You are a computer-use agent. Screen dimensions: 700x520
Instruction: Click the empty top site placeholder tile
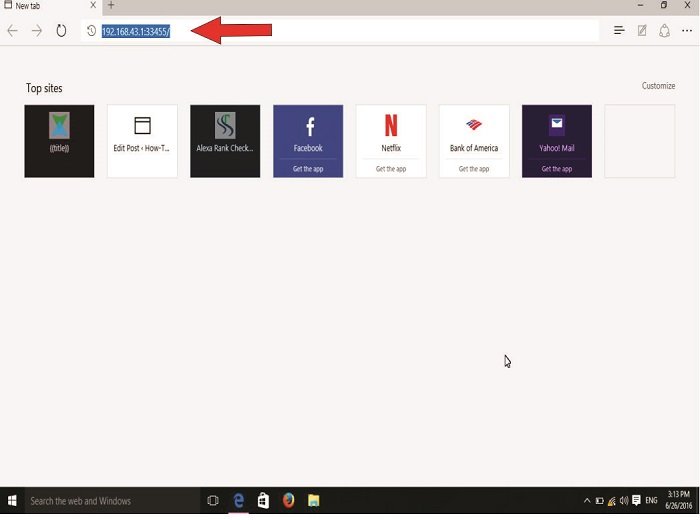point(640,141)
